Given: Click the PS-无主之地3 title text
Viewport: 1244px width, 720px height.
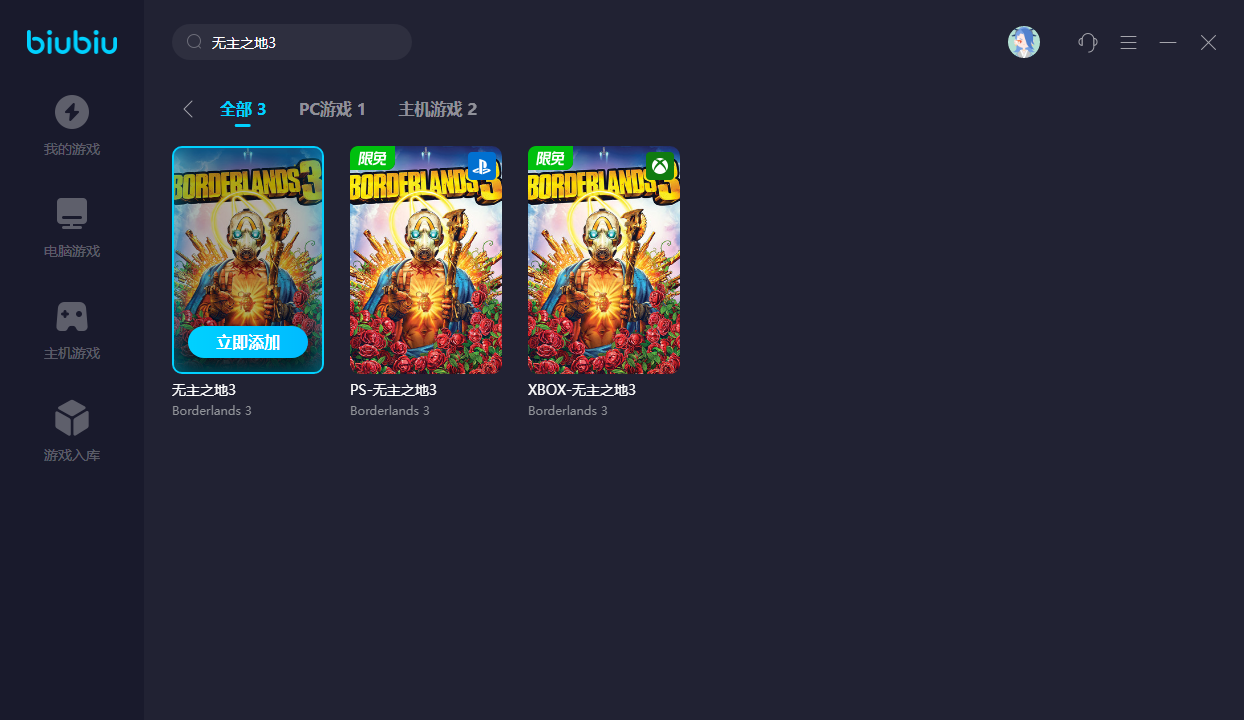Looking at the screenshot, I should [x=393, y=390].
